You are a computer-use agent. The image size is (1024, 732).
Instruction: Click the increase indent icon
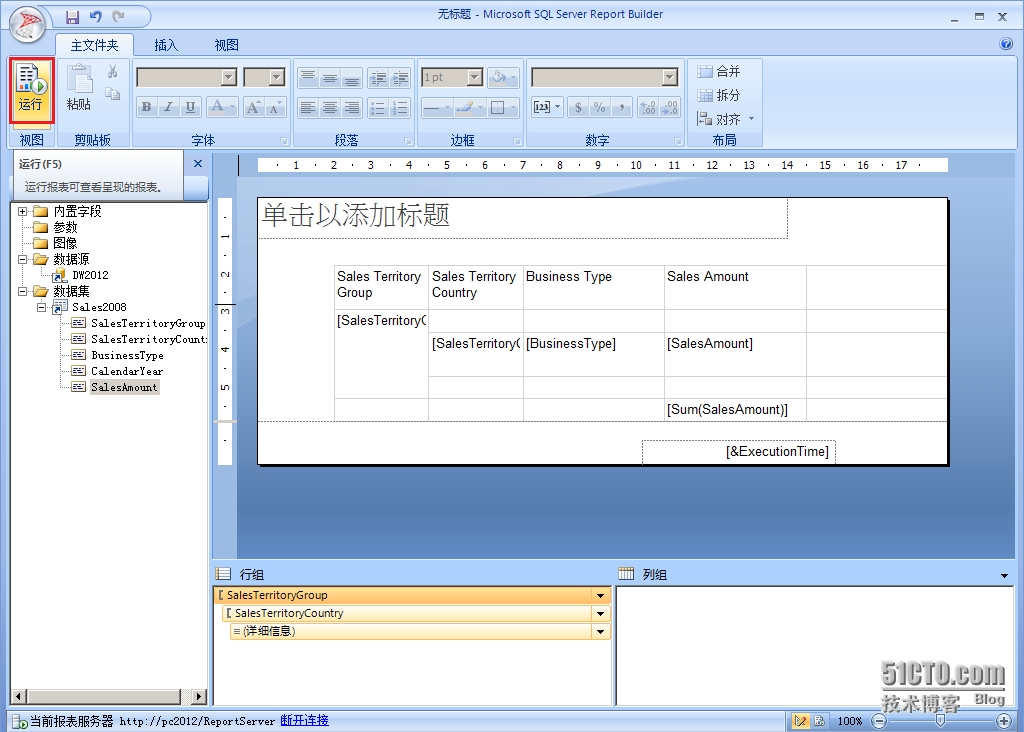400,78
